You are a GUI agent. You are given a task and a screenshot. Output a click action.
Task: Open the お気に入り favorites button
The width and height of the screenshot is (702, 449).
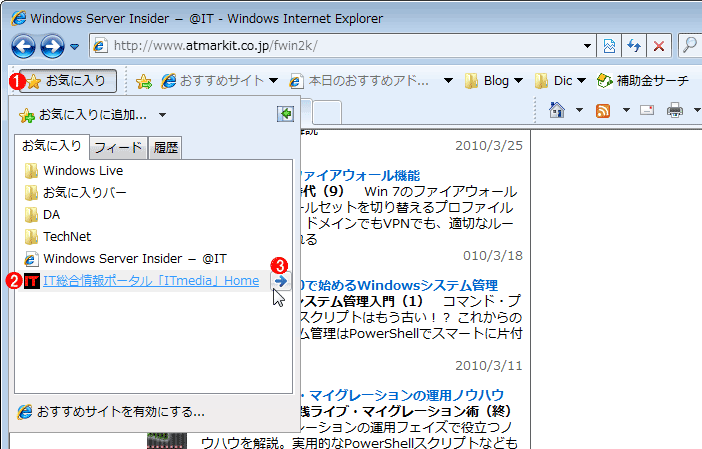point(68,81)
